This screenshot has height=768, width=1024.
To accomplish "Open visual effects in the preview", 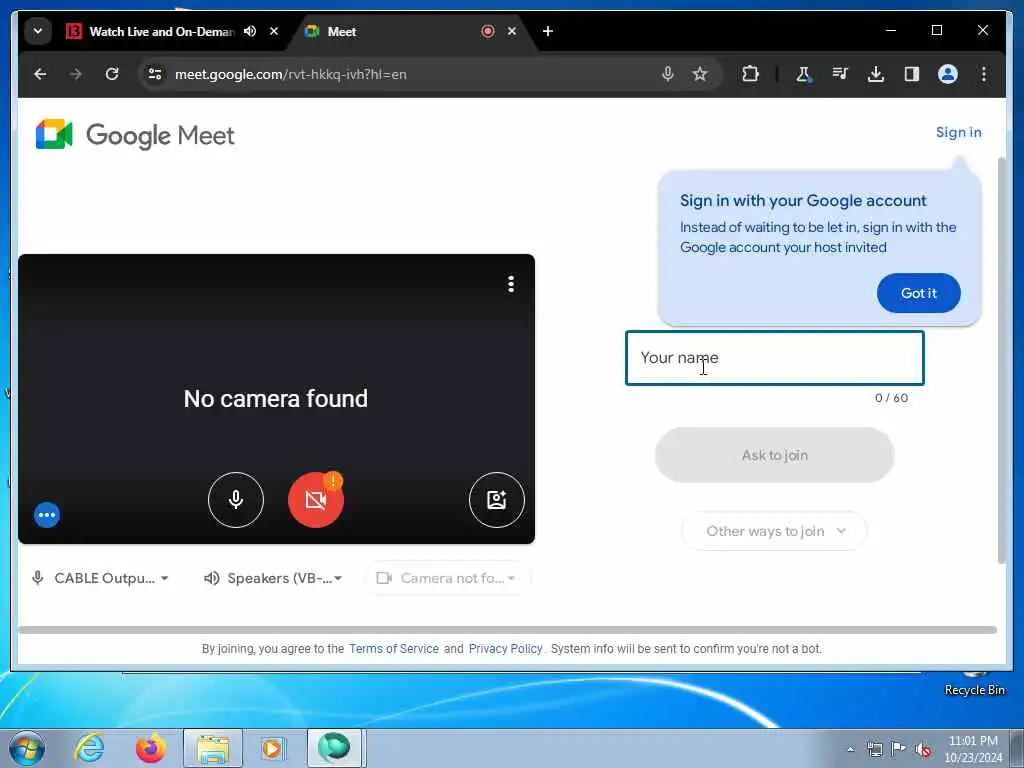I will point(496,500).
